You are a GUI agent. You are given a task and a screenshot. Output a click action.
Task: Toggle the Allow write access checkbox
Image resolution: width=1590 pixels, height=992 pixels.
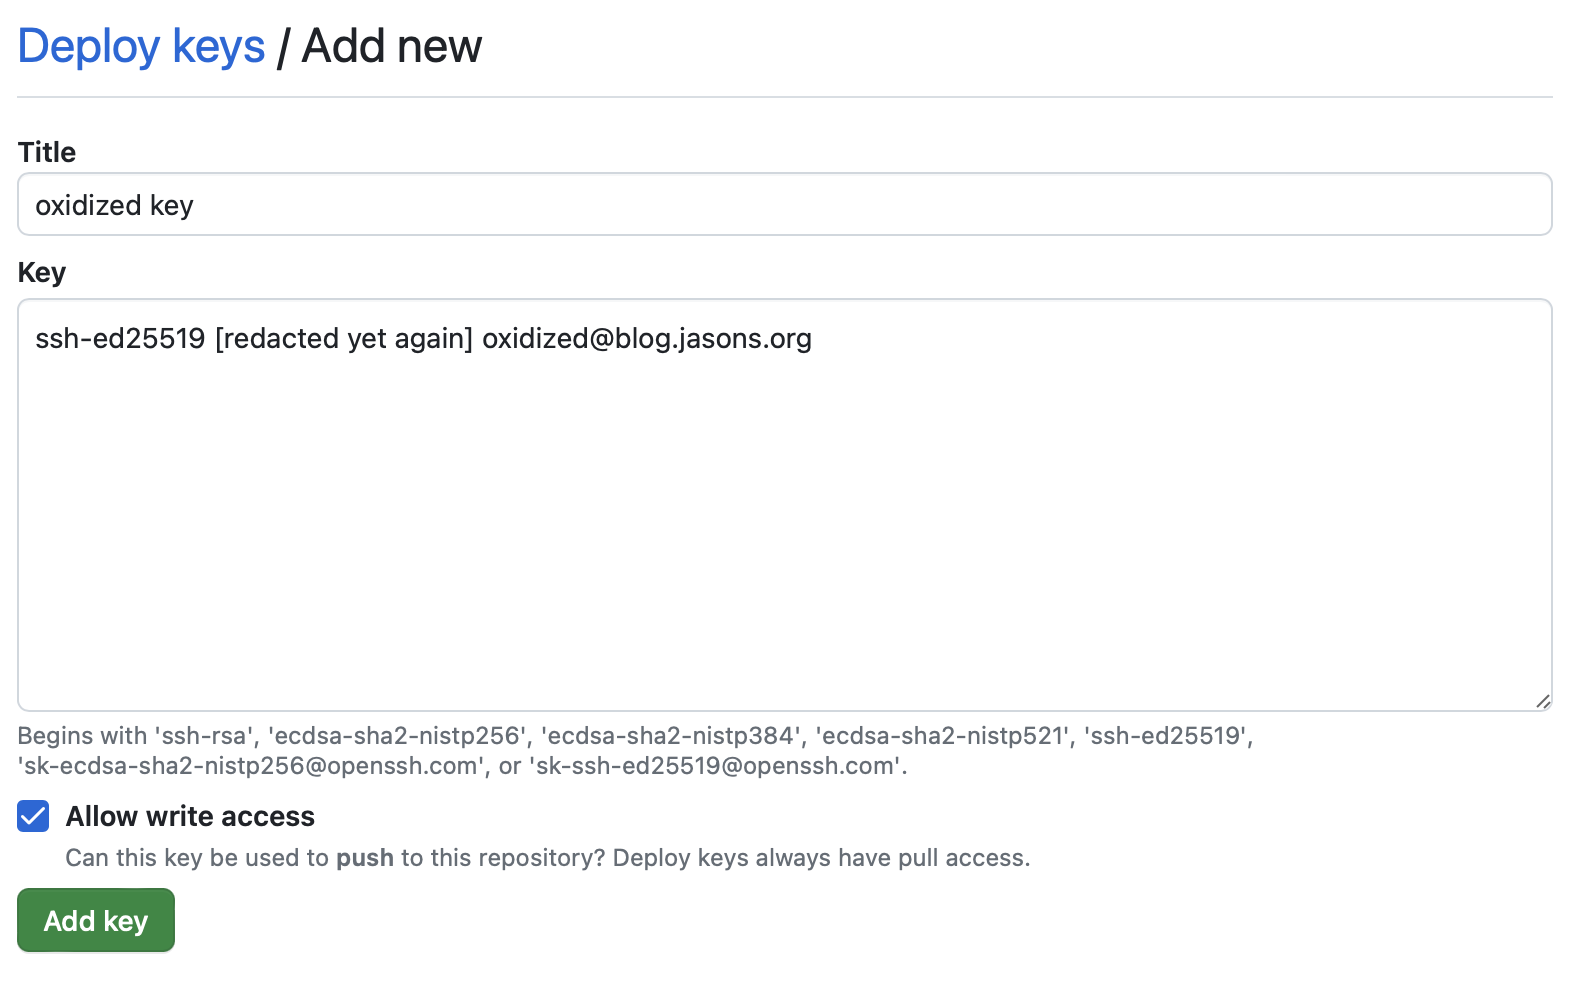(x=33, y=816)
